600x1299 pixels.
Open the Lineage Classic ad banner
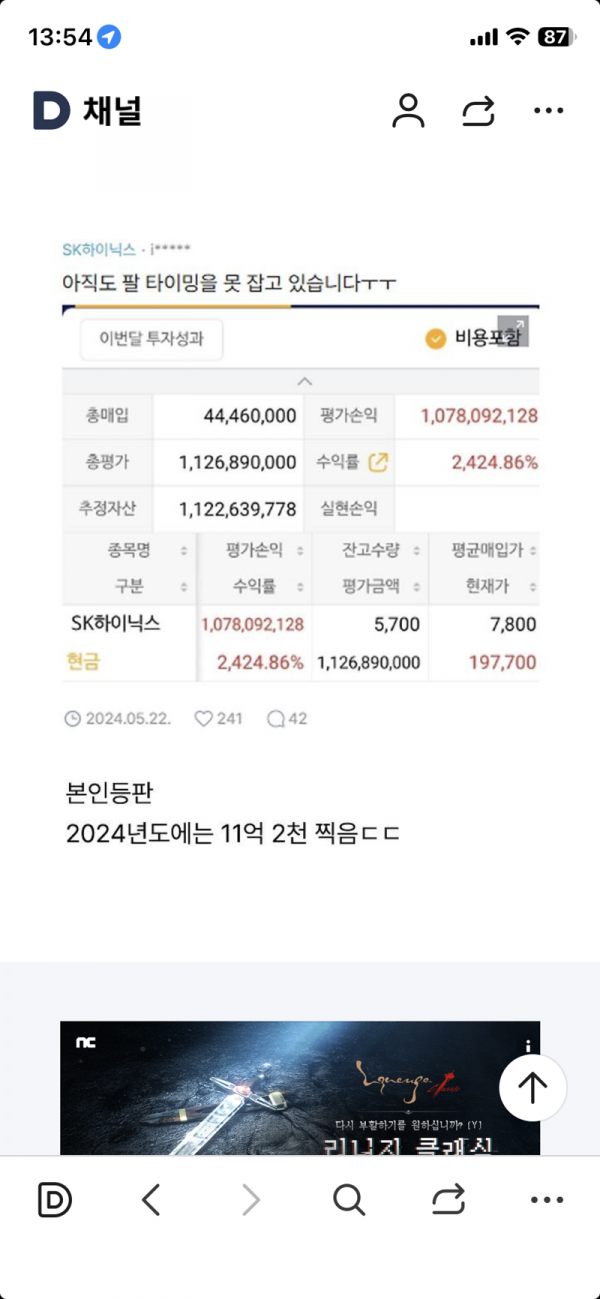click(x=300, y=1088)
